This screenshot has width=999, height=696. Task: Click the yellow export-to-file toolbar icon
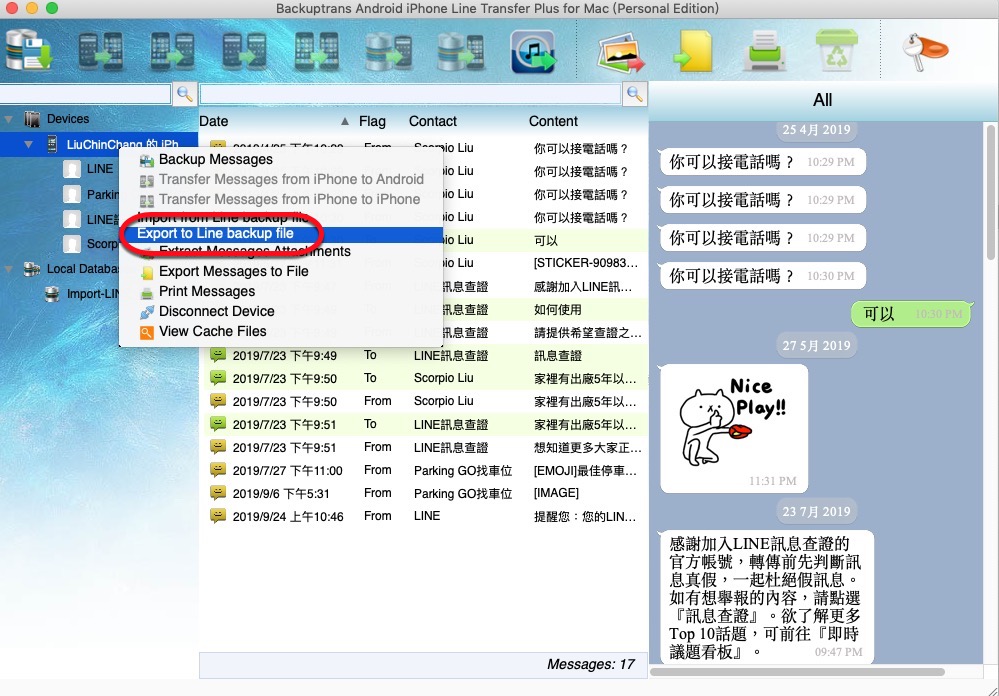point(693,52)
